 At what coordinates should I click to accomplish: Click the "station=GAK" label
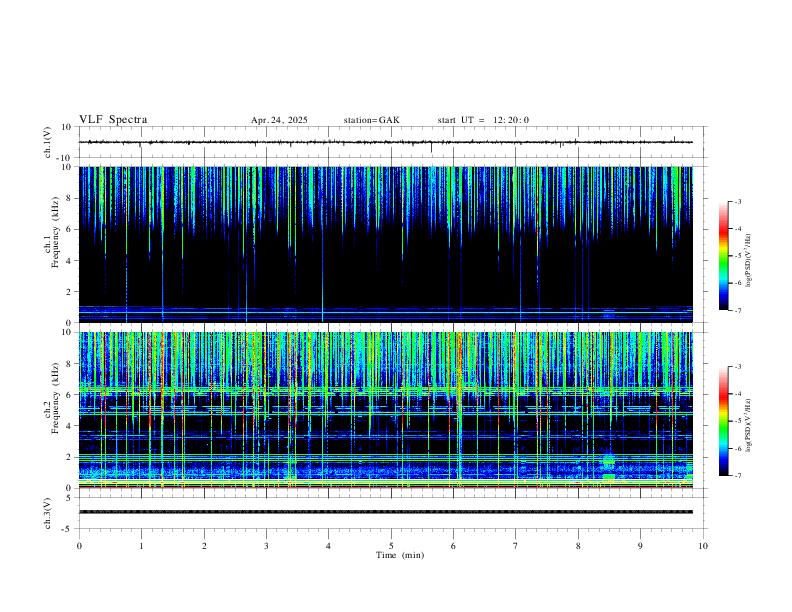click(372, 120)
